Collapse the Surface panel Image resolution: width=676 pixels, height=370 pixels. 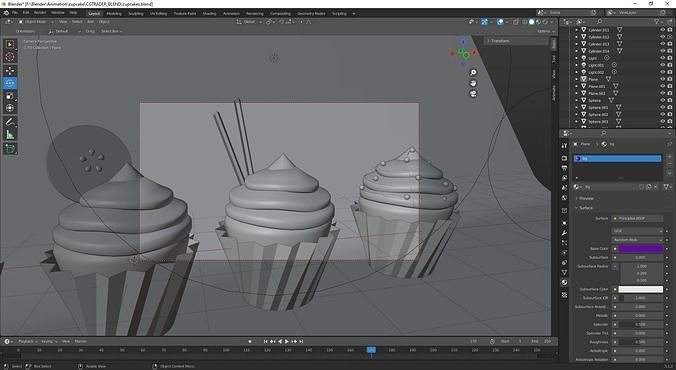585,208
